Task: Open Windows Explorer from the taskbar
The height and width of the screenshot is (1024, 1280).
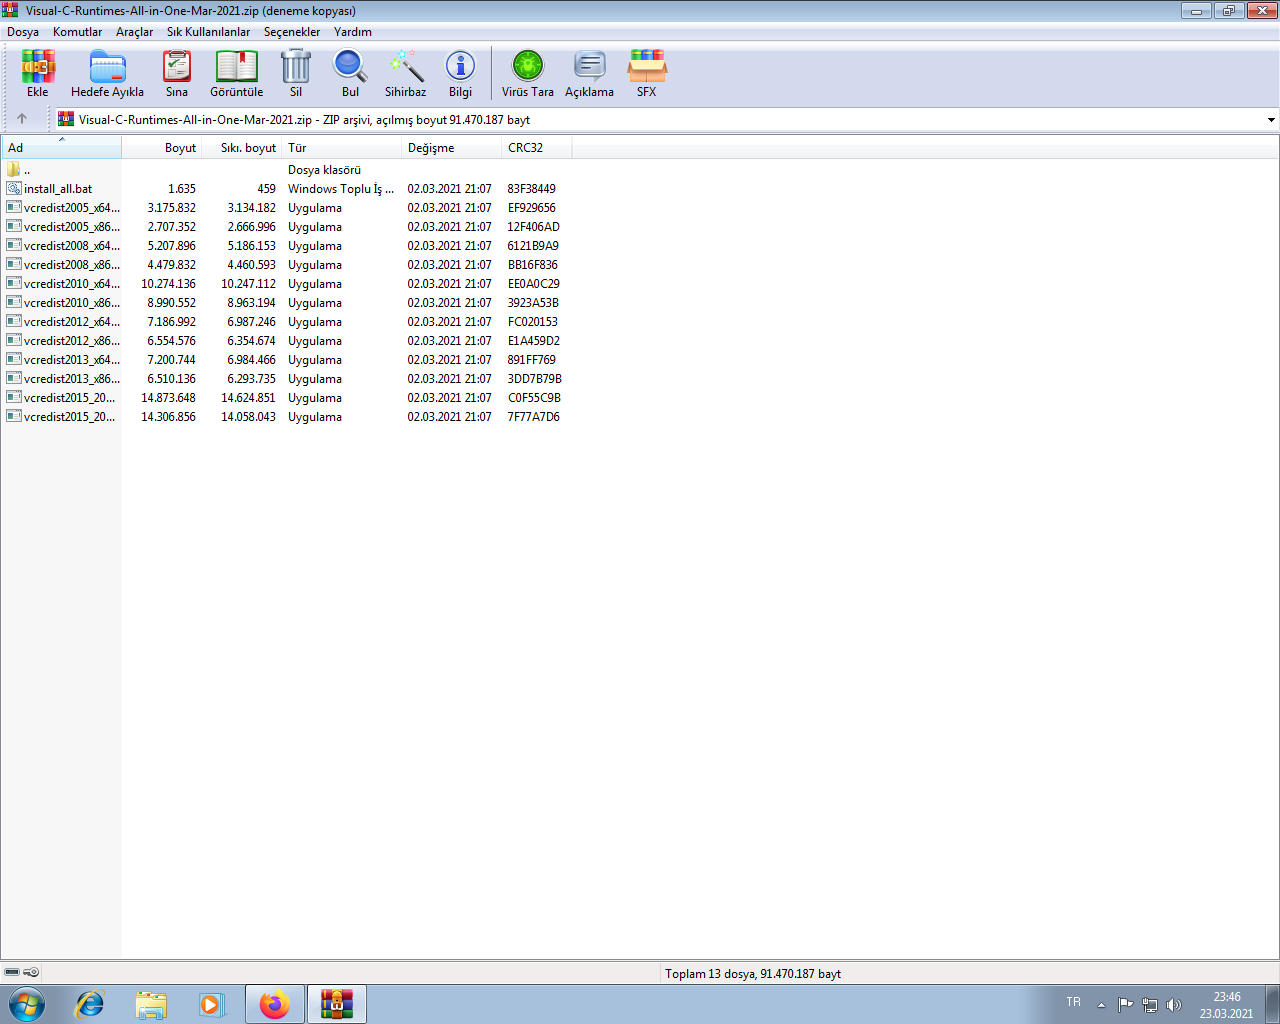Action: pyautogui.click(x=151, y=1004)
